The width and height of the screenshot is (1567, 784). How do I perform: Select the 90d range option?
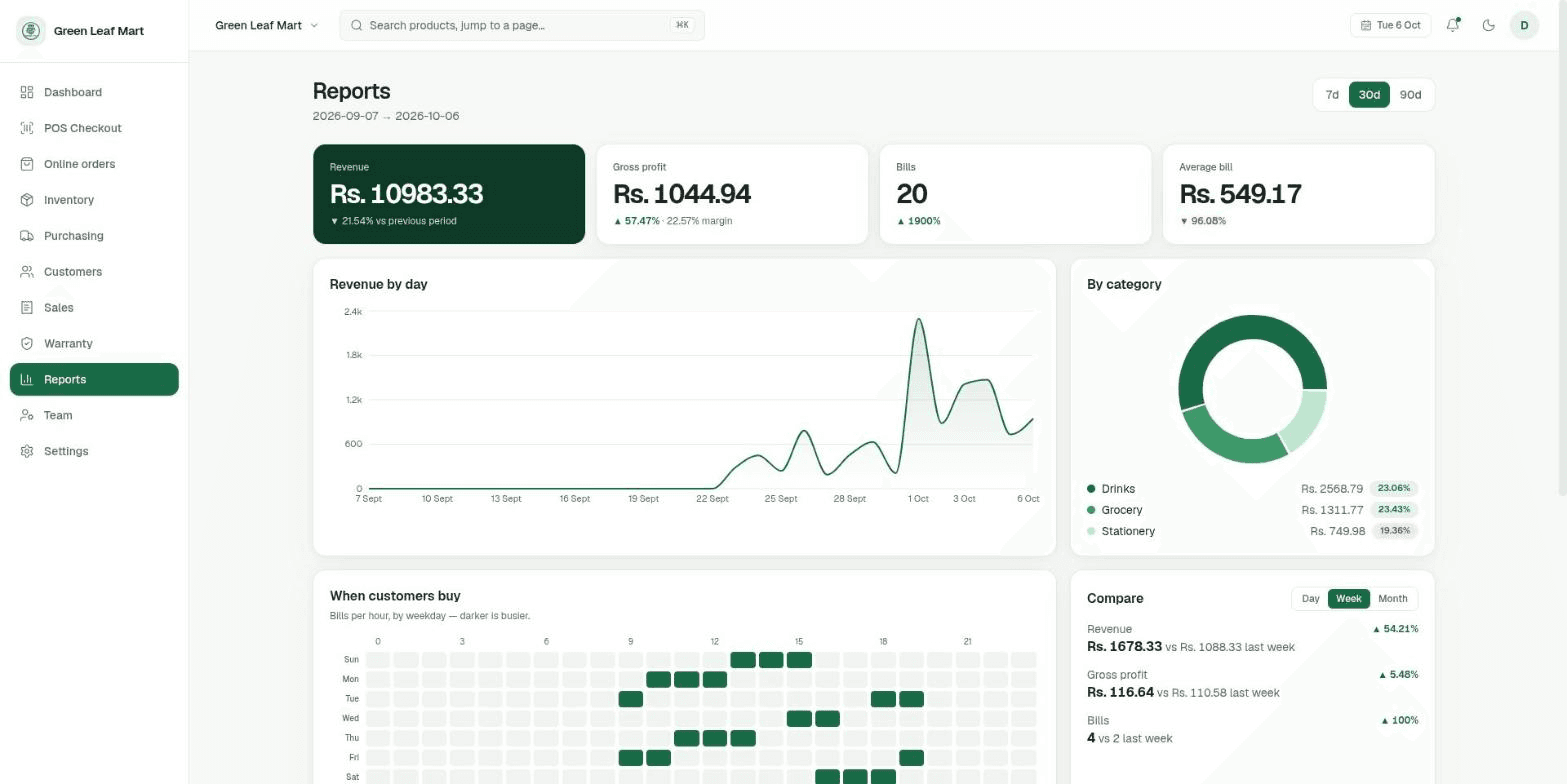(1410, 95)
